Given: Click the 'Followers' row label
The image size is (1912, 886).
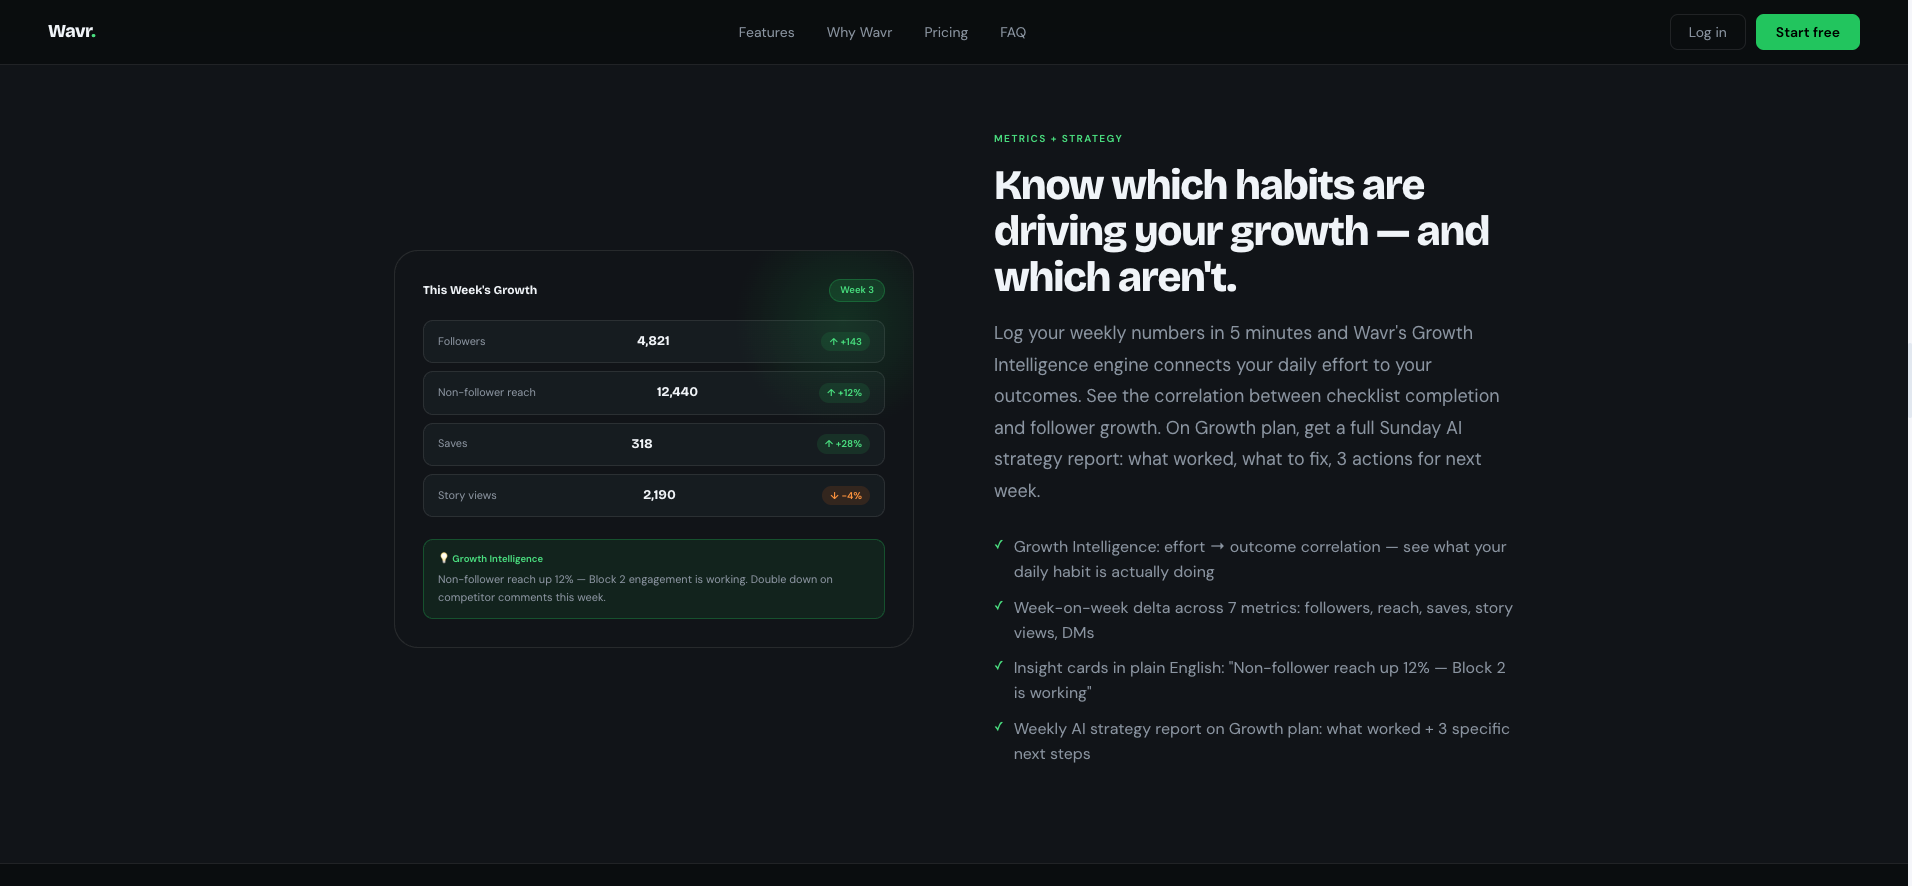Looking at the screenshot, I should (x=461, y=342).
